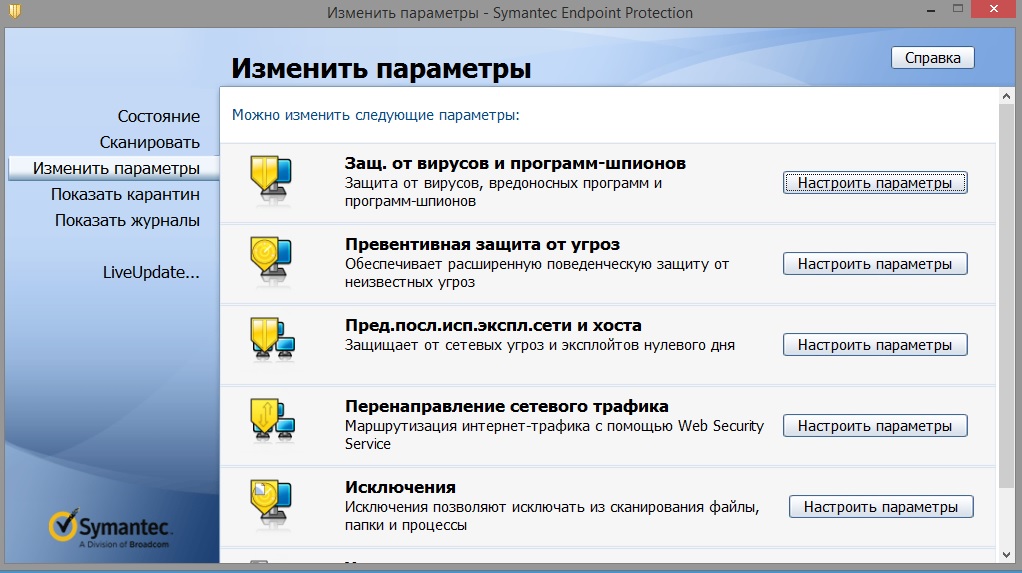Open Показать журналы in sidebar
The image size is (1022, 573).
coord(127,220)
